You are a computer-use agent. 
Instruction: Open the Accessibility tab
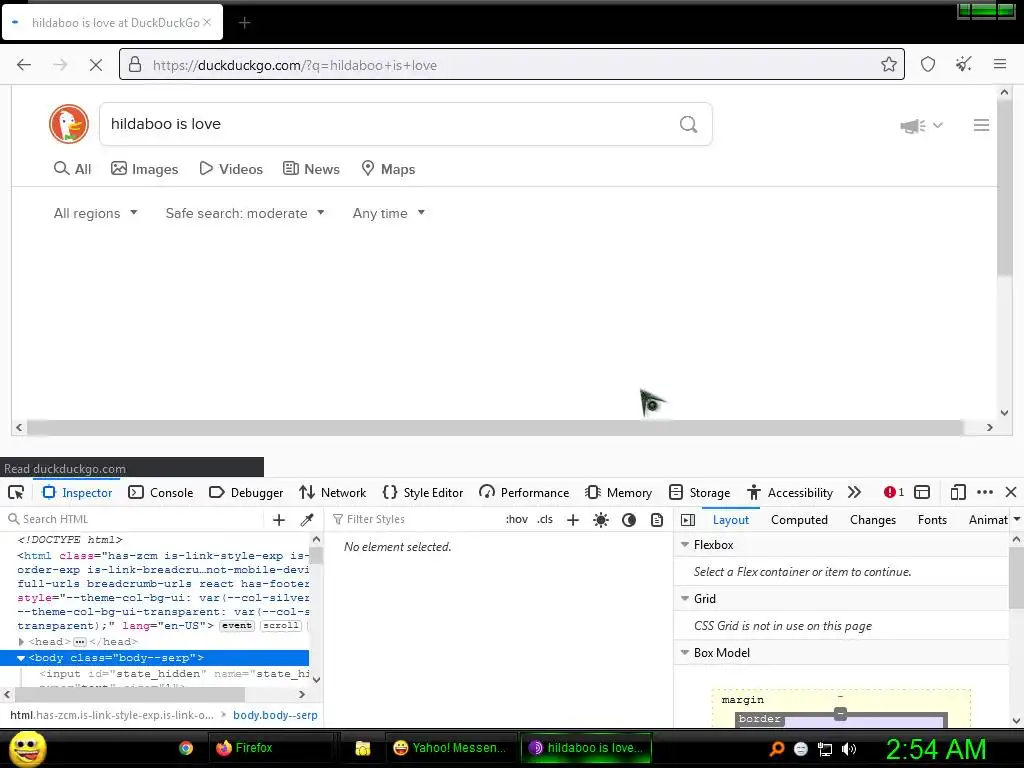point(790,492)
